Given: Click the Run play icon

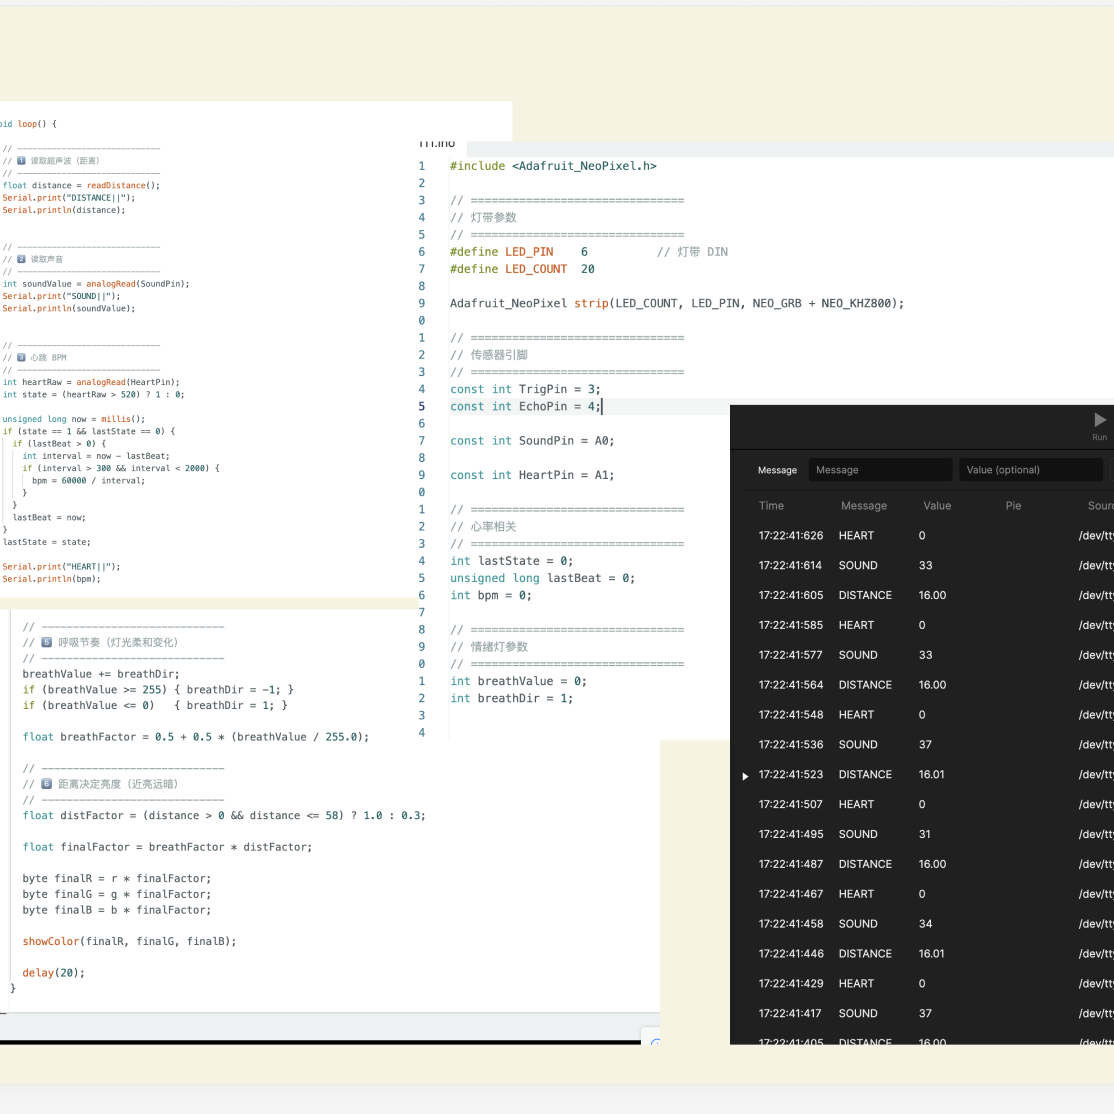Looking at the screenshot, I should (1100, 420).
